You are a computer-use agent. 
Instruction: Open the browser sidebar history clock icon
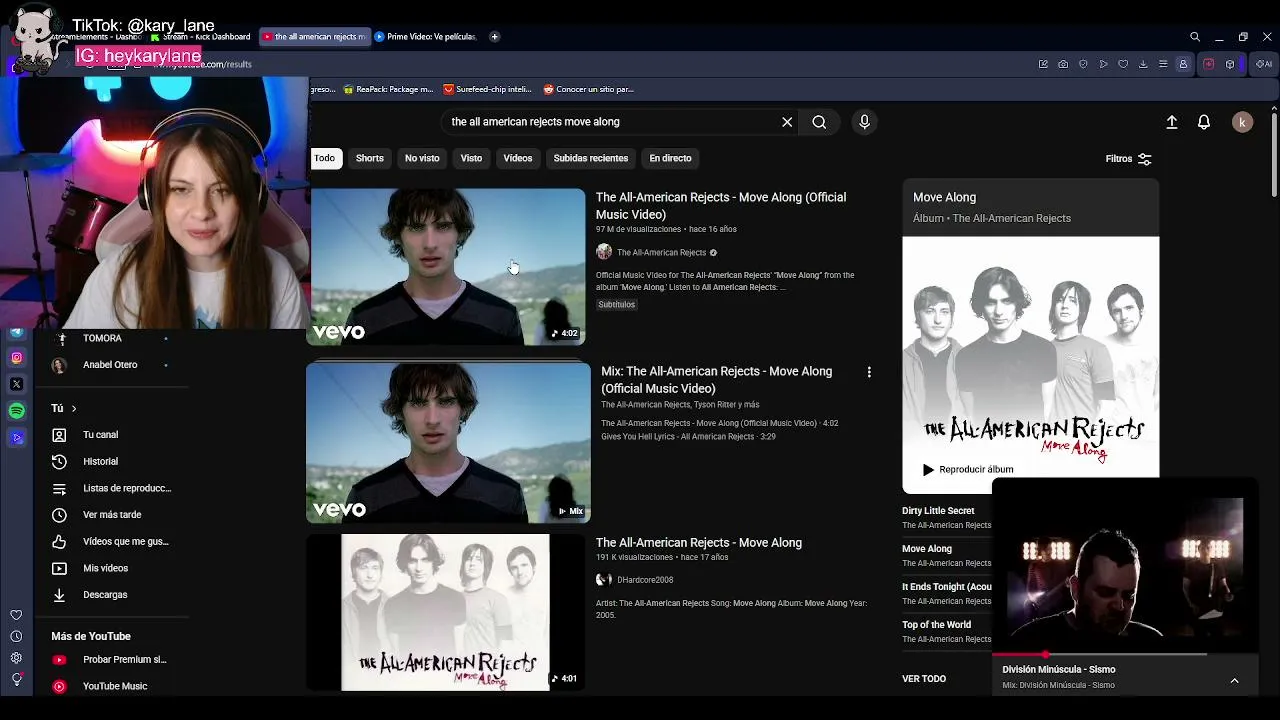pos(16,637)
